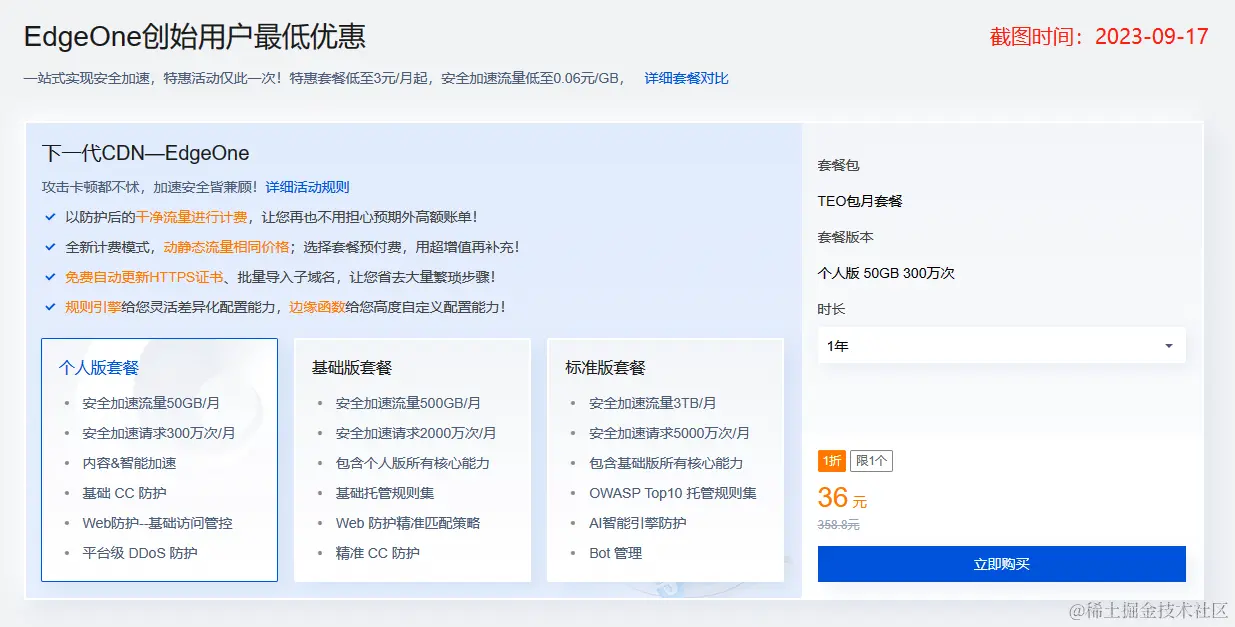Click the highlighted 边缘函数 text

317,307
